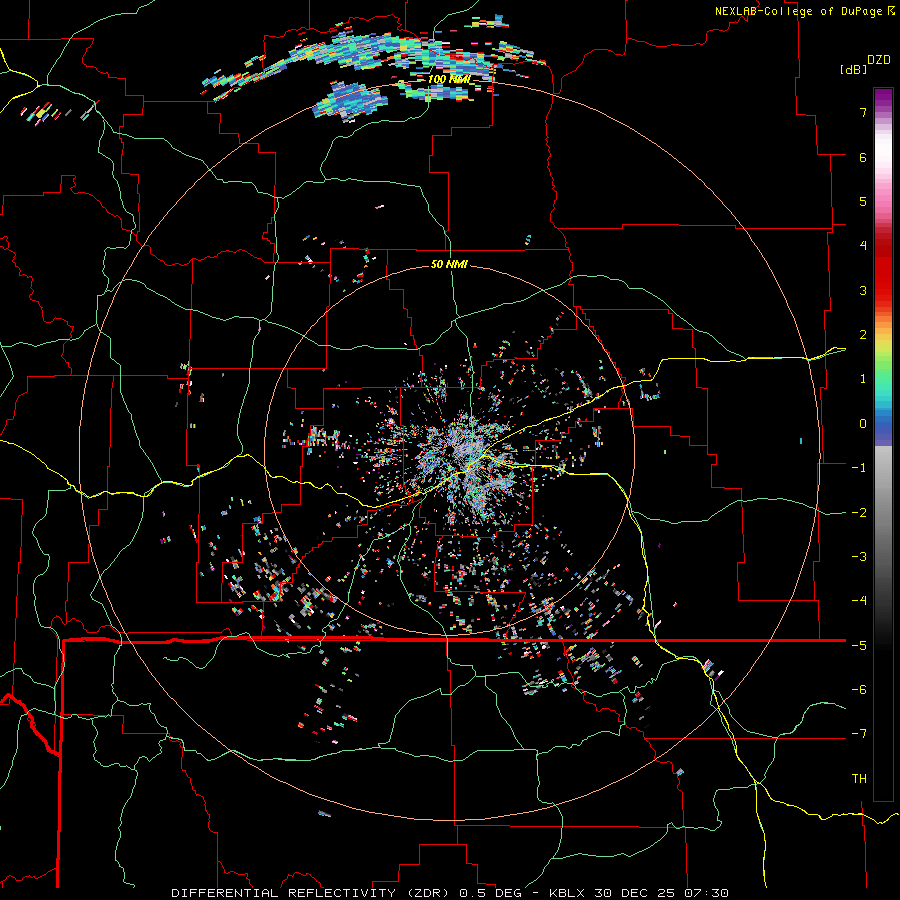
Task: Click the 6 value on the color scale
Action: (863, 157)
